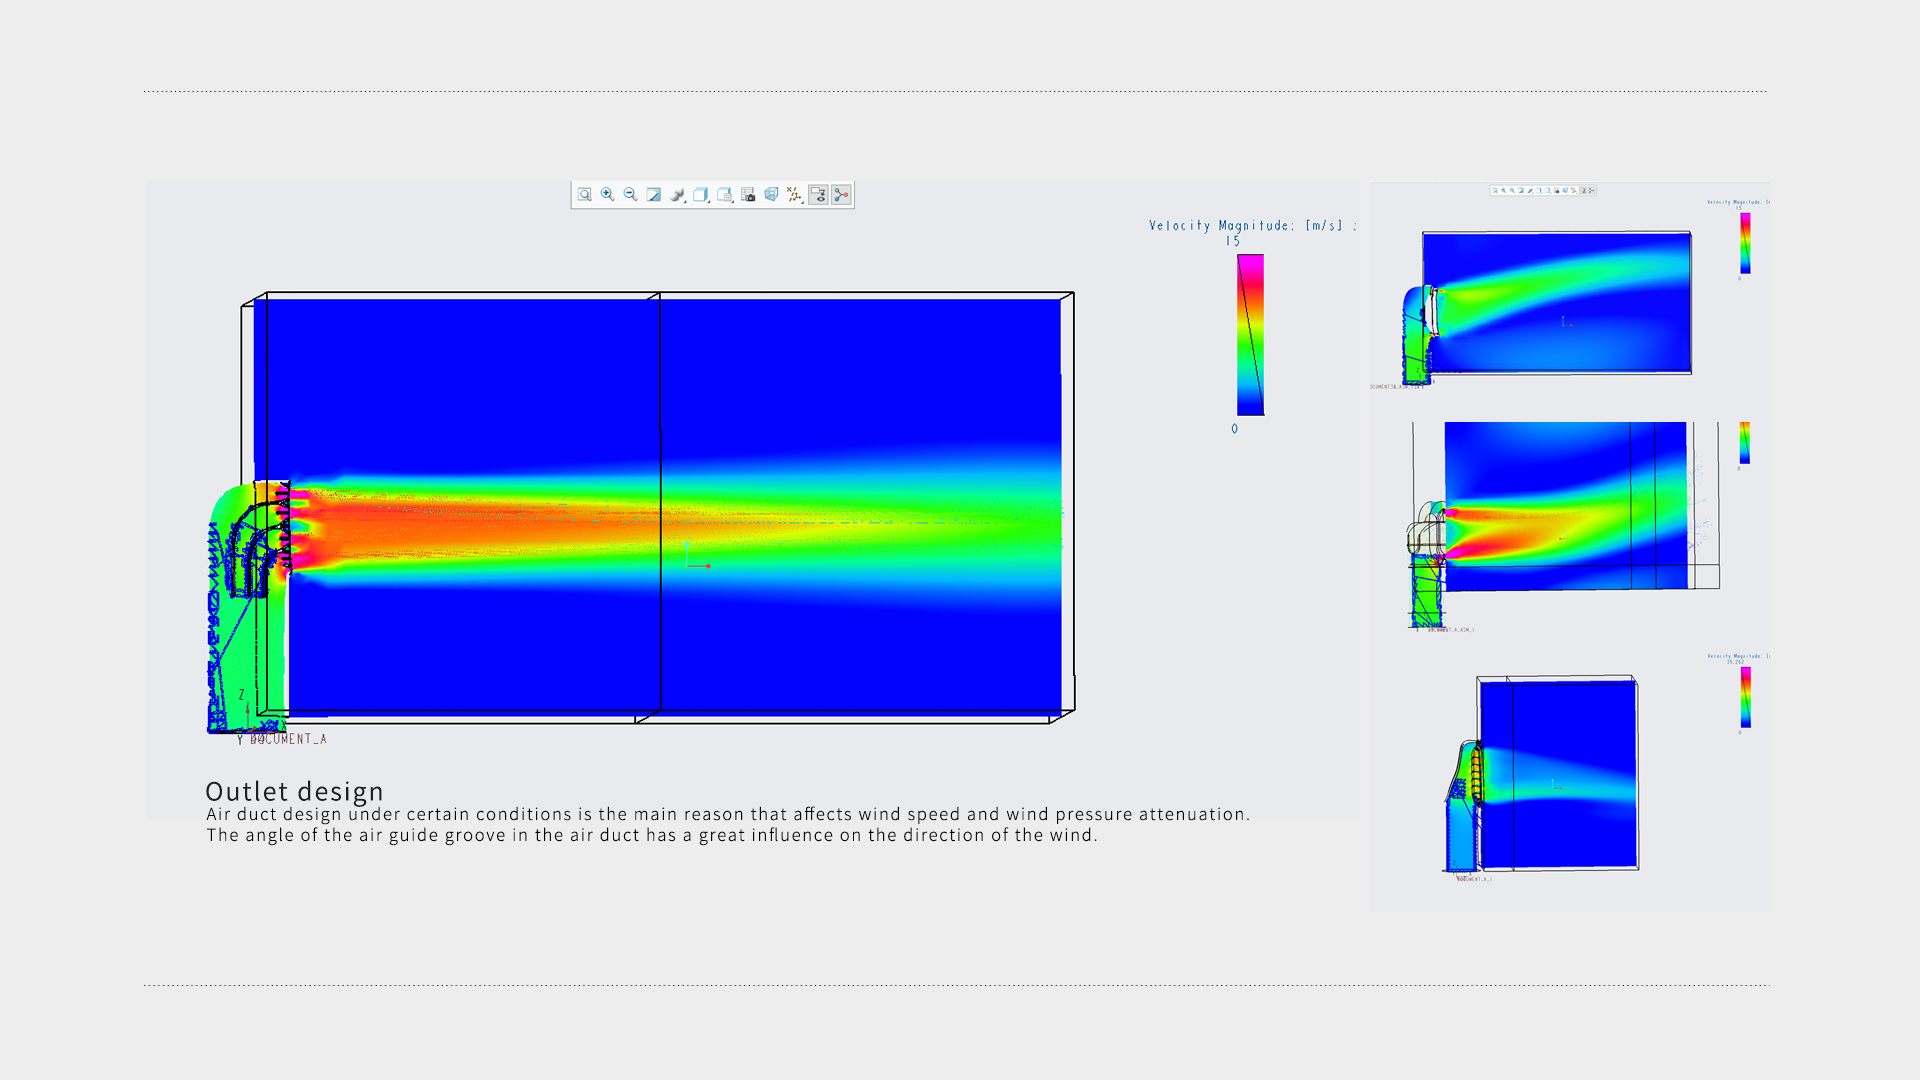Screen dimensions: 1920x1080
Task: Click the velocity magnitude color legend bar
Action: click(x=1250, y=335)
